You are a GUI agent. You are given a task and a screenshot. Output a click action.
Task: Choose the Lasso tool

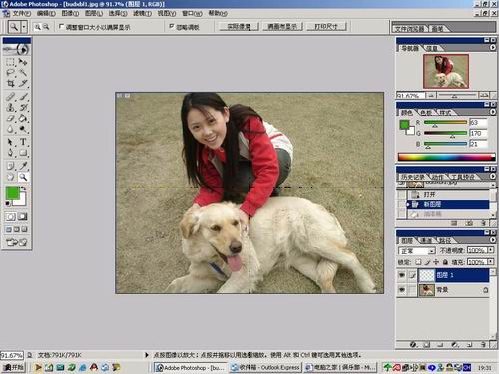click(10, 72)
